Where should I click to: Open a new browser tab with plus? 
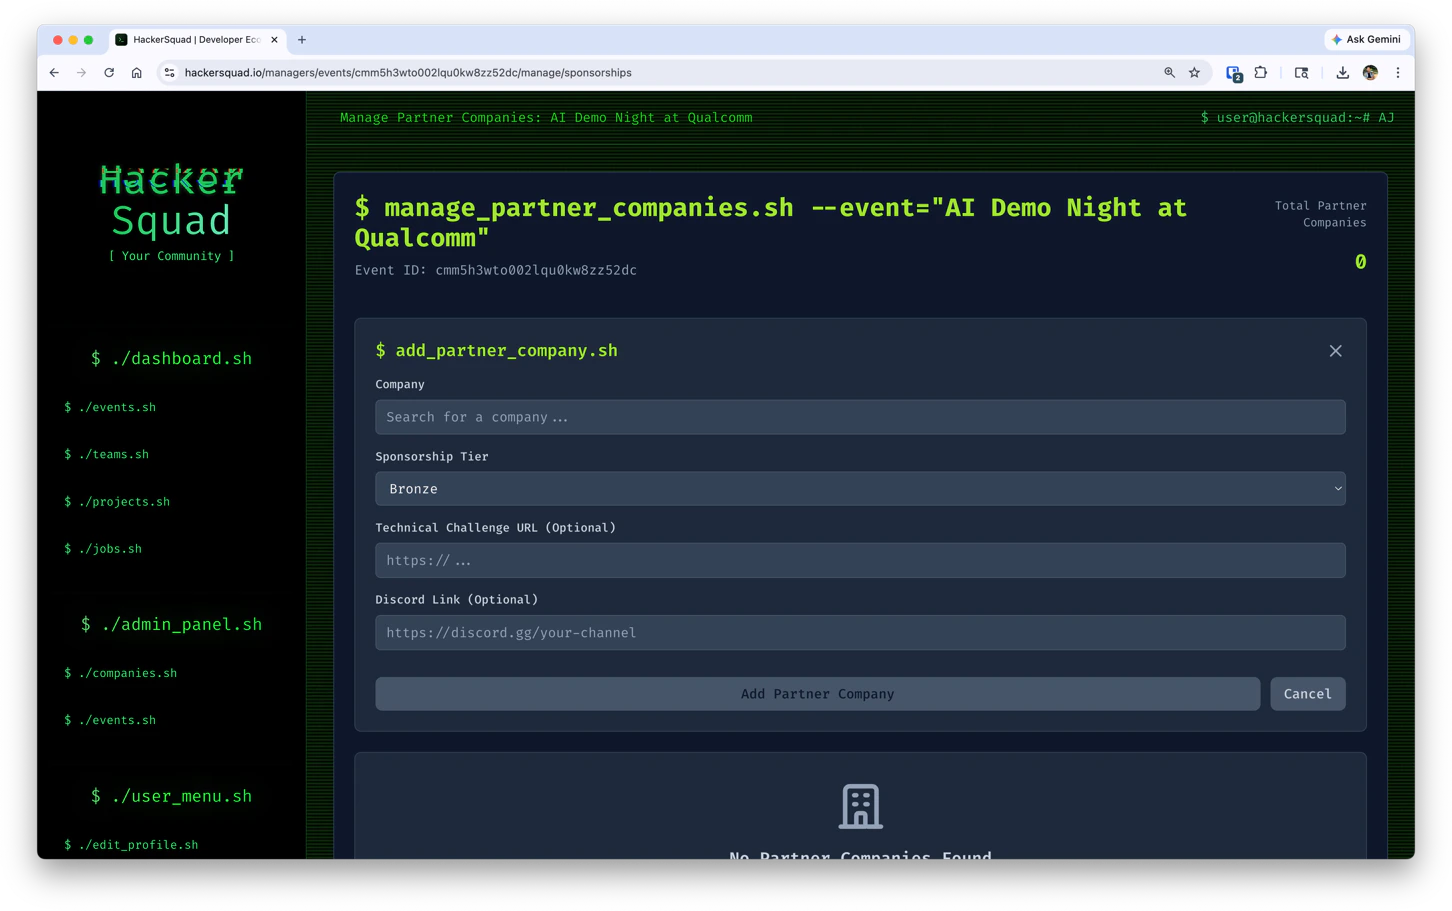coord(302,40)
